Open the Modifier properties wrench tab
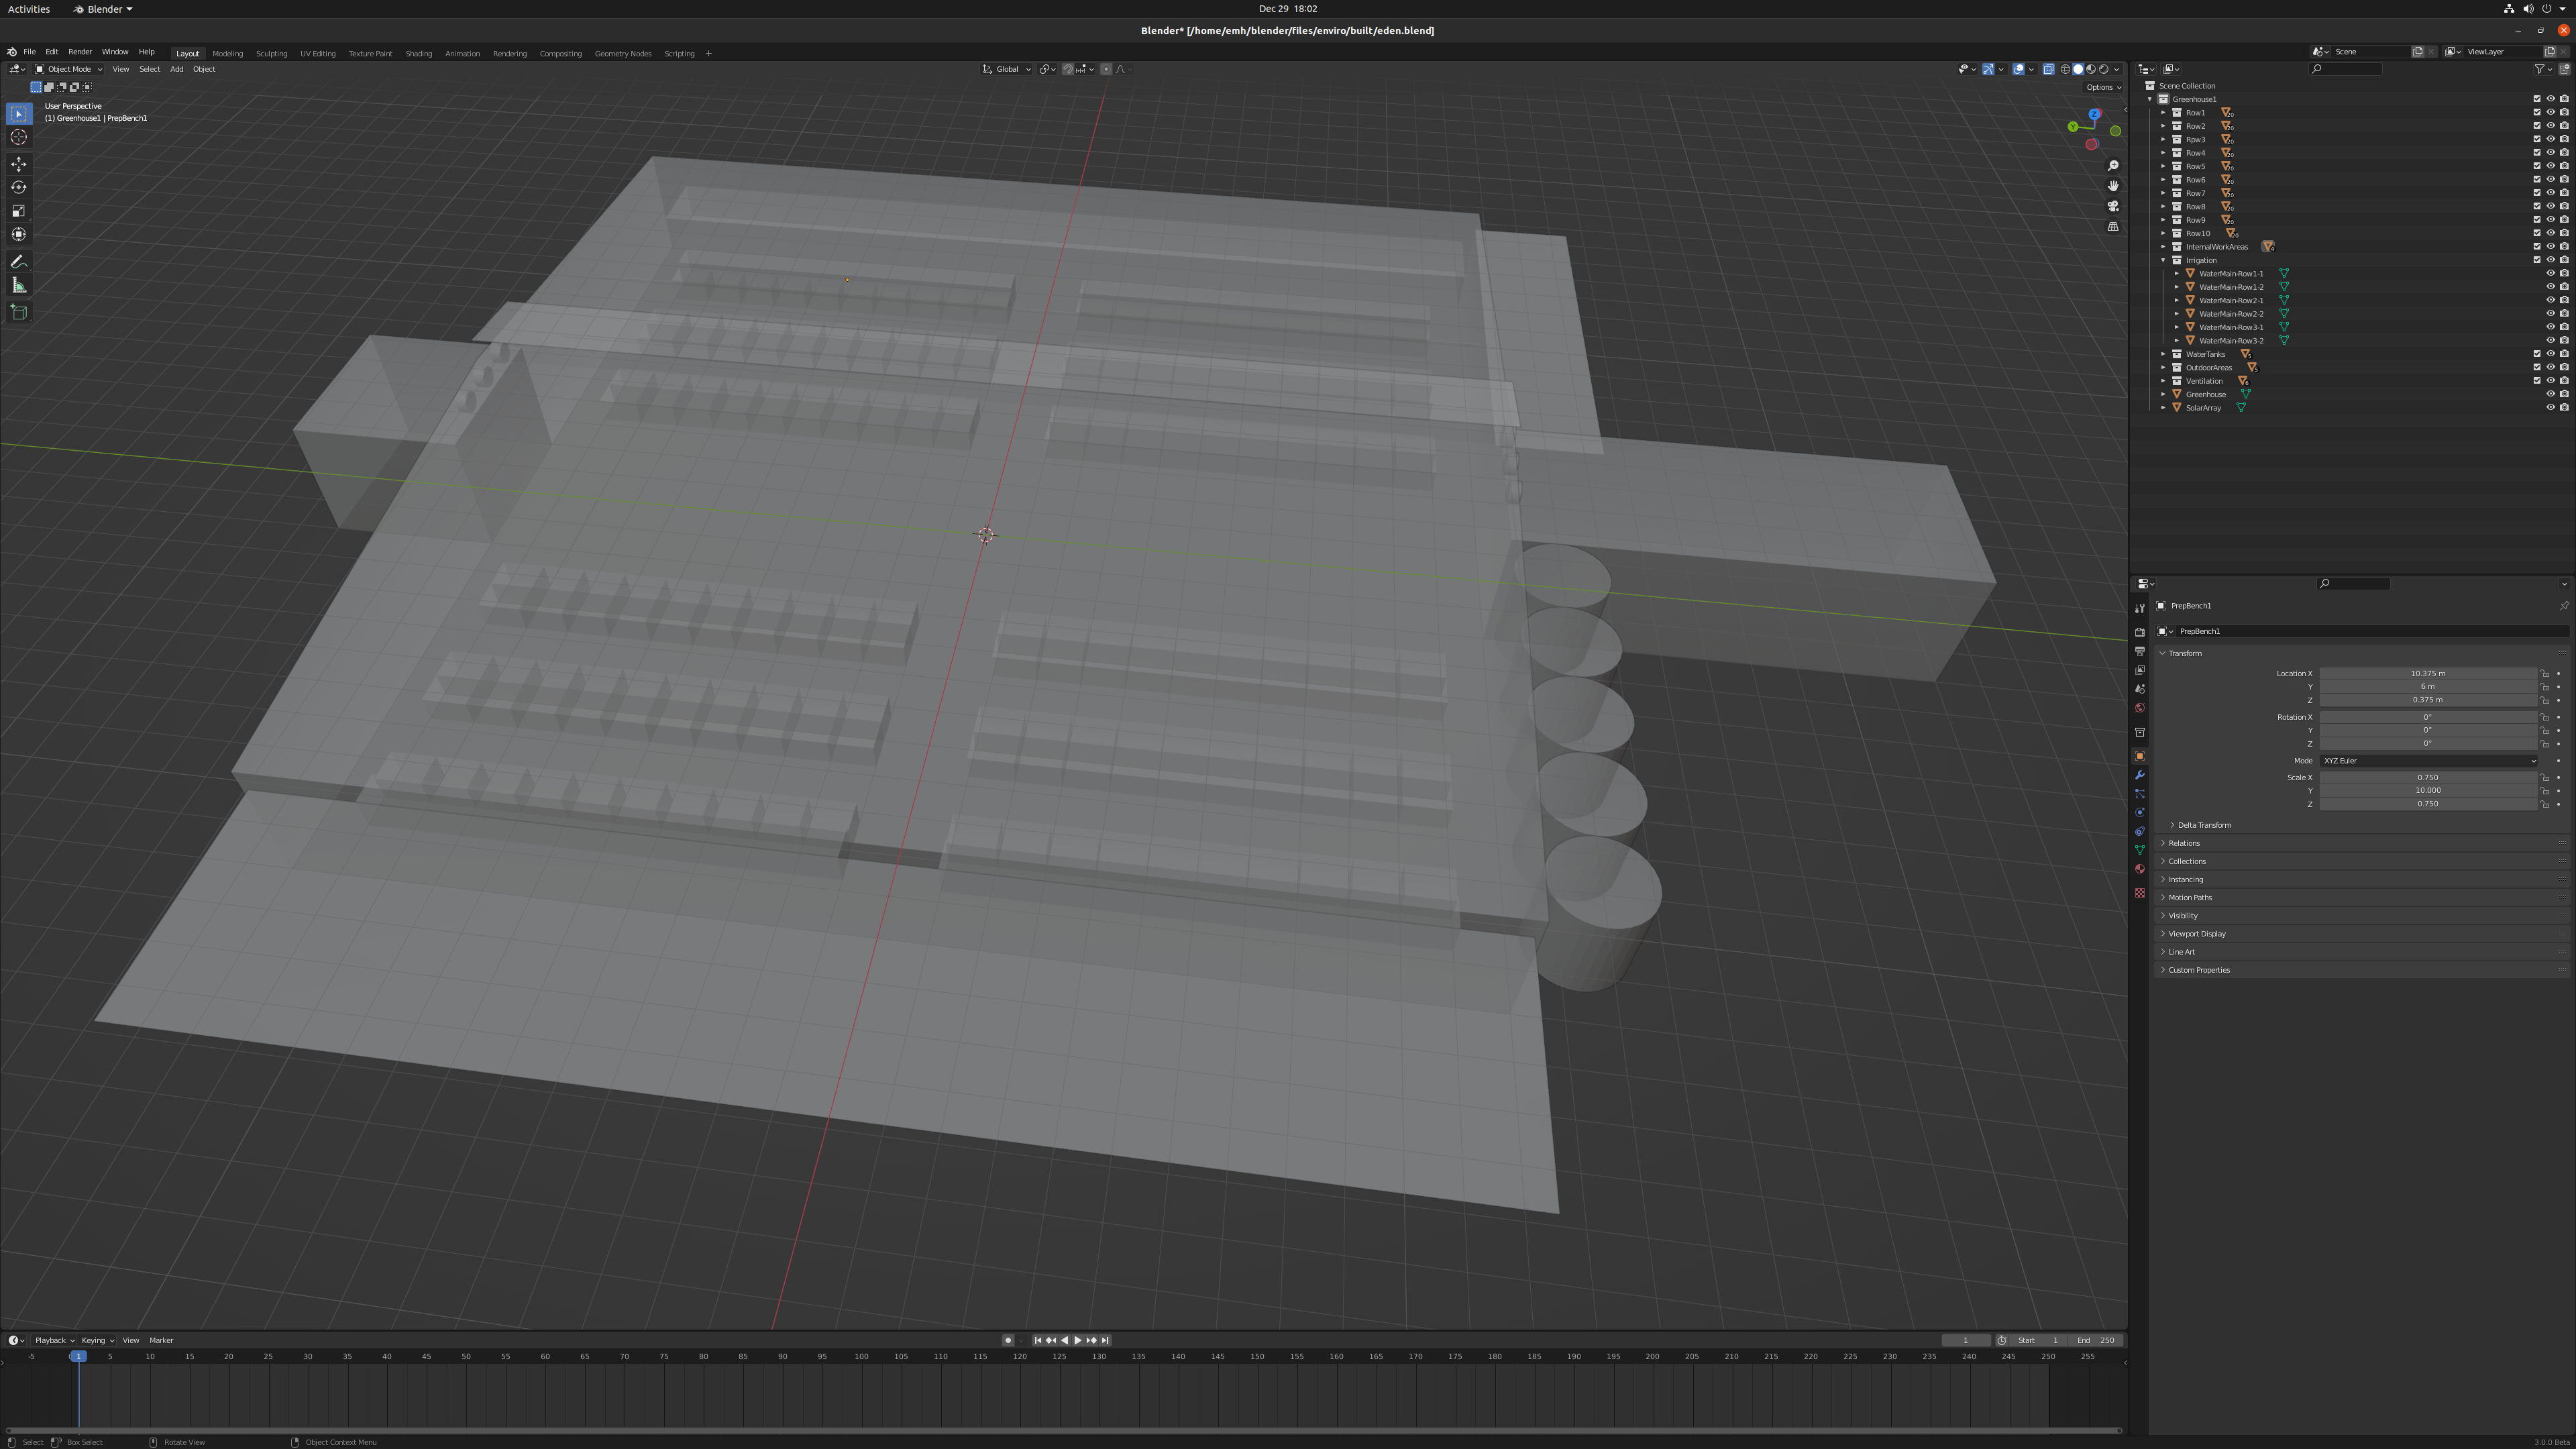2576x1449 pixels. [2140, 775]
